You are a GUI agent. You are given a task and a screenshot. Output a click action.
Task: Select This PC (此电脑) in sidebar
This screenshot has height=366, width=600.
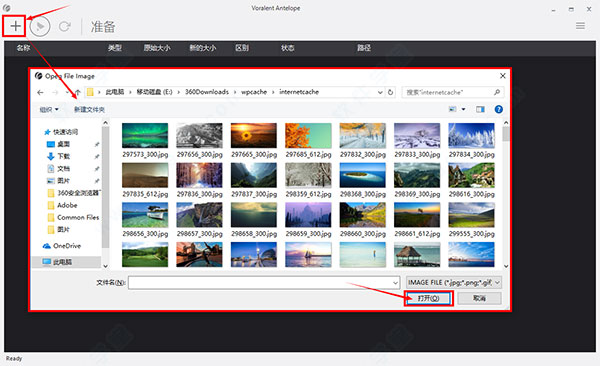point(57,262)
